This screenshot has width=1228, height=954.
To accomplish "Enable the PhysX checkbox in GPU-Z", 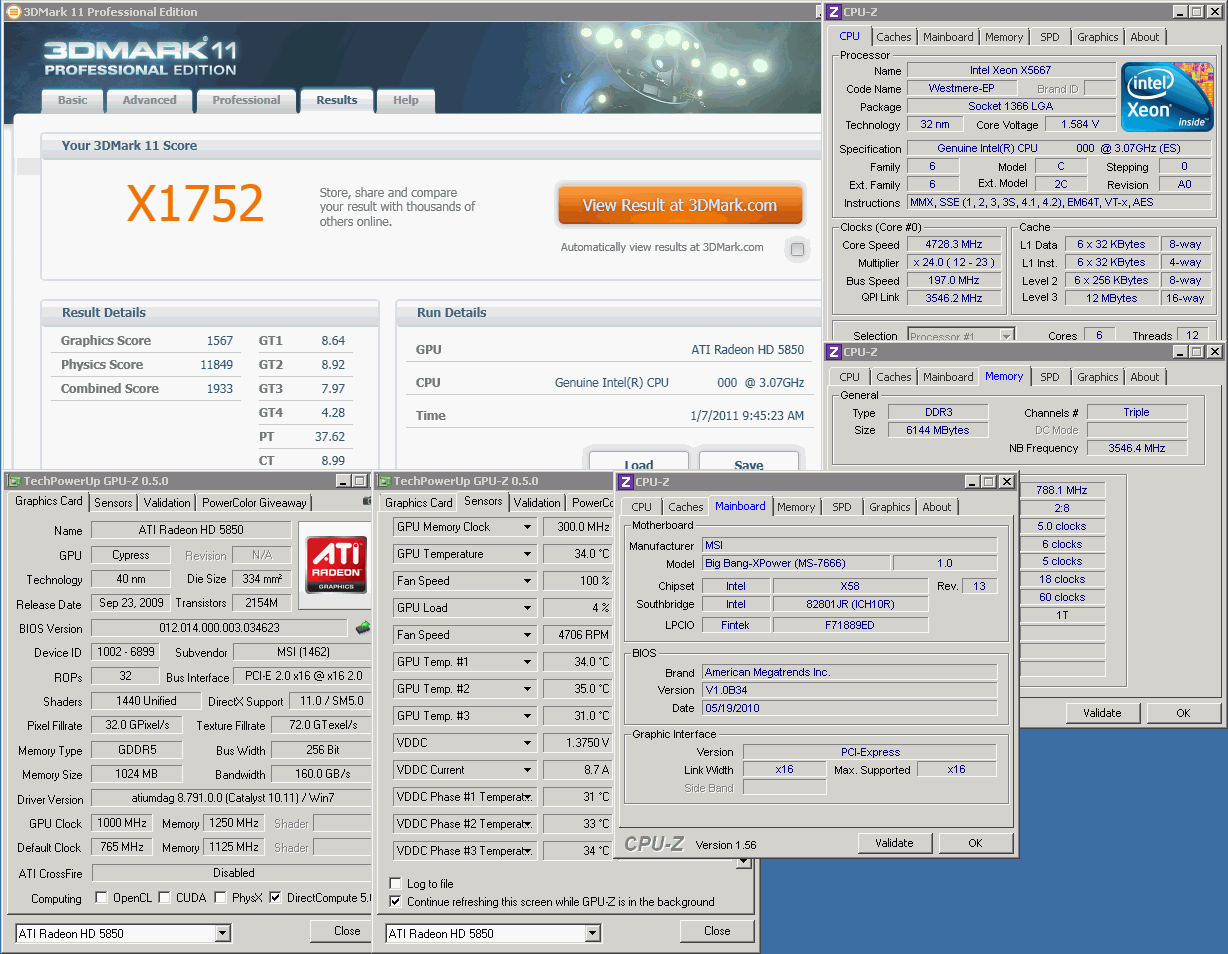I will [220, 898].
